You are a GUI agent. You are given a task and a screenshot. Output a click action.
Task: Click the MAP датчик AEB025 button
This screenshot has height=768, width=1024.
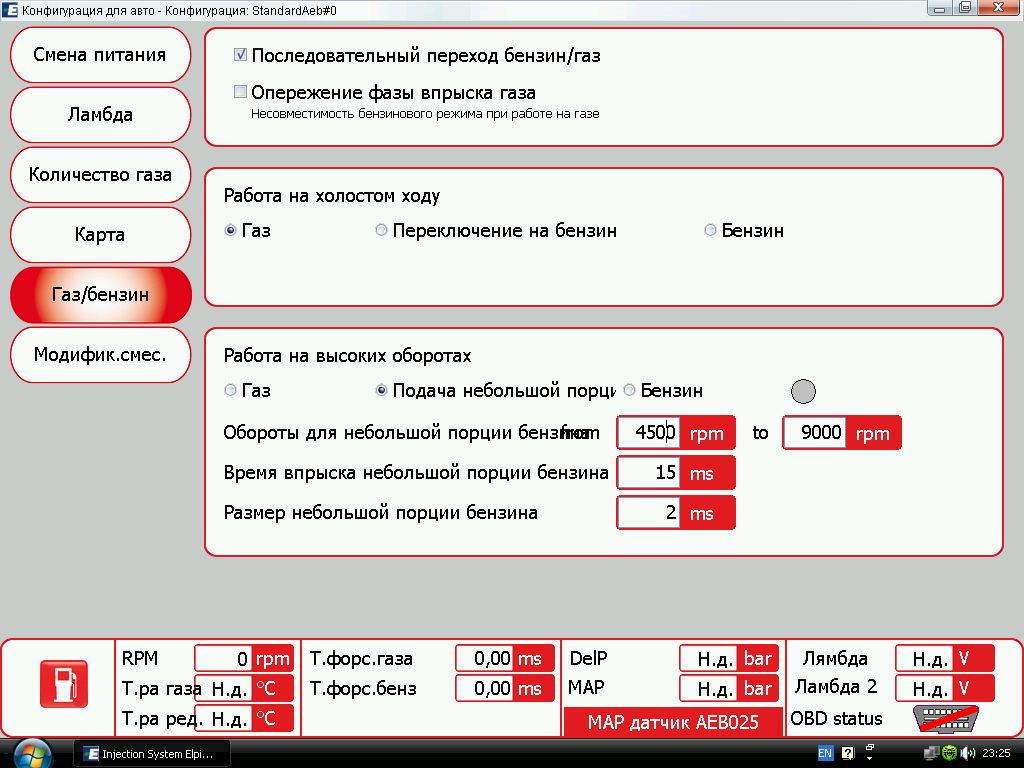pyautogui.click(x=672, y=722)
